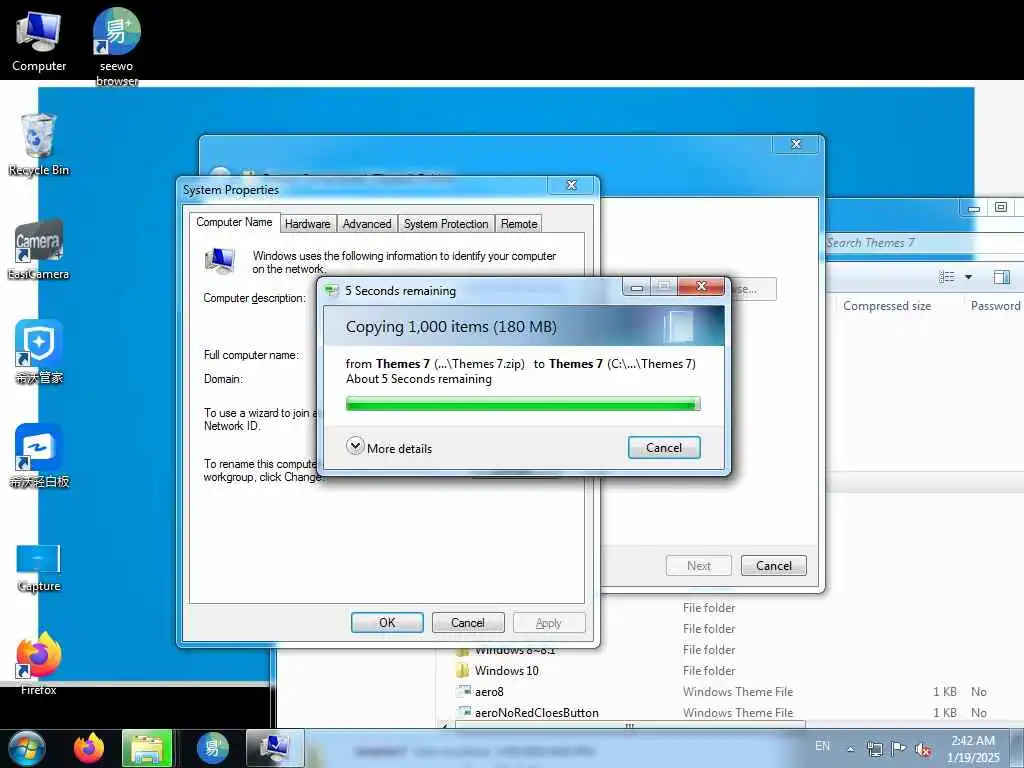Image resolution: width=1024 pixels, height=768 pixels.
Task: Launch the EasiCamera desktop shortcut
Action: (x=39, y=249)
